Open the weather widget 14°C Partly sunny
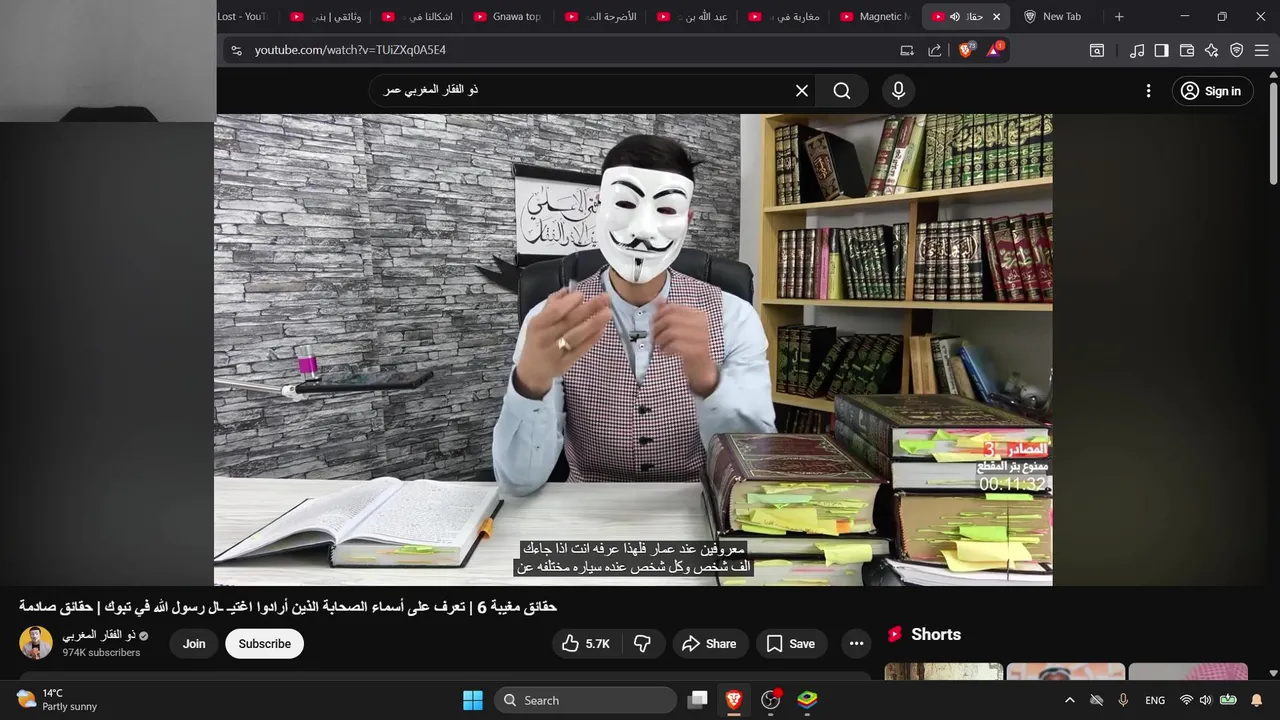The image size is (1280, 720). pos(57,700)
